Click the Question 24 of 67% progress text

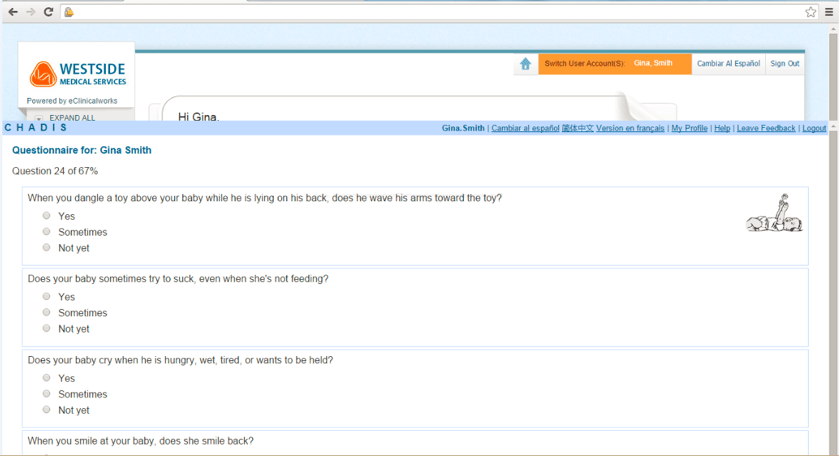pos(55,171)
